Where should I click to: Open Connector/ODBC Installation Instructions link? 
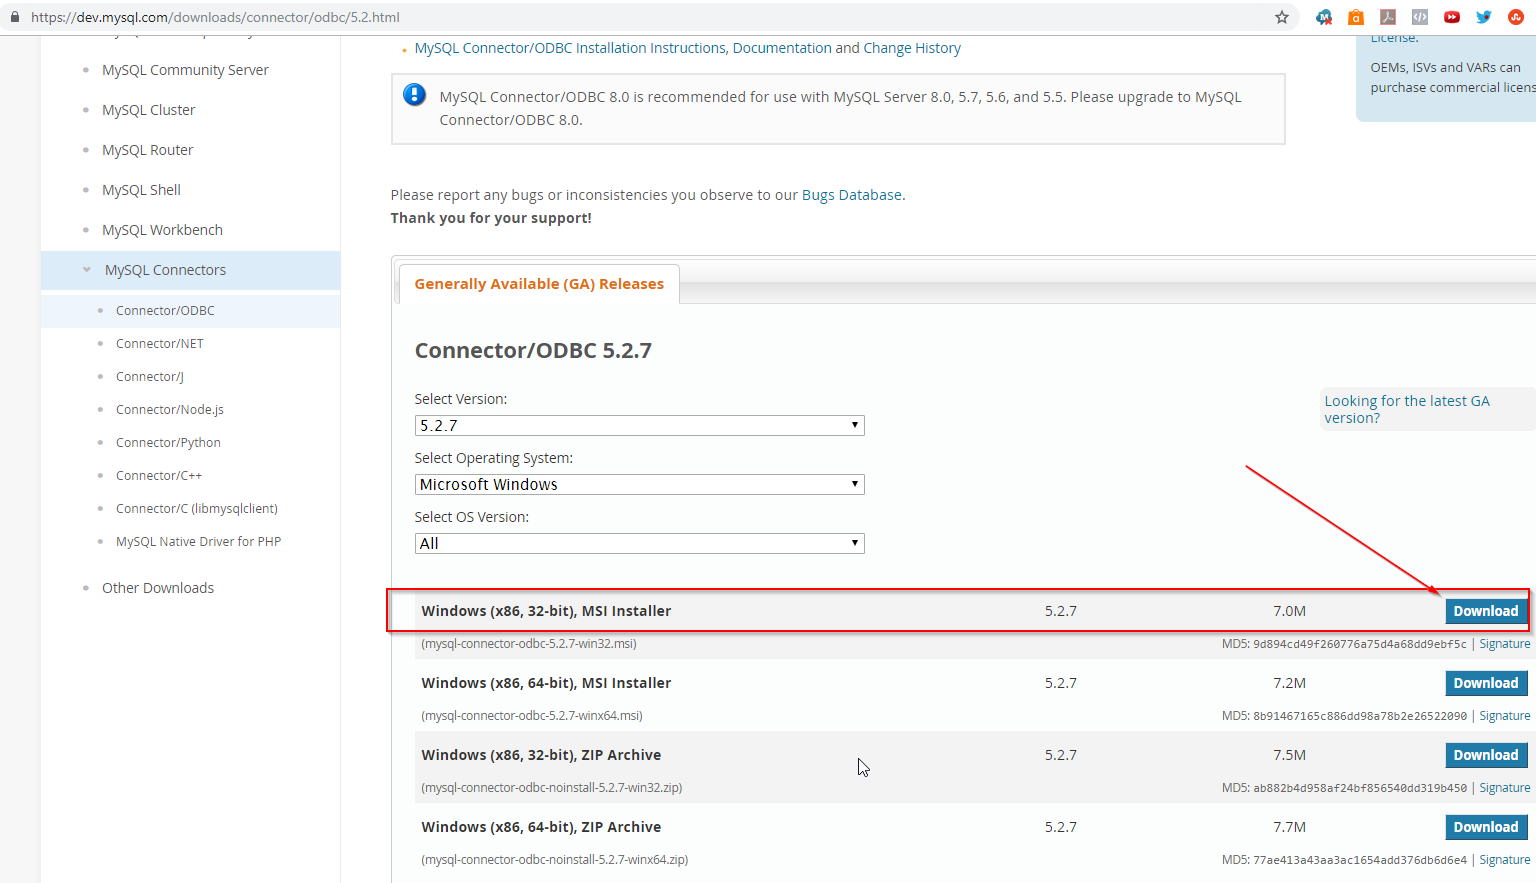pyautogui.click(x=688, y=48)
